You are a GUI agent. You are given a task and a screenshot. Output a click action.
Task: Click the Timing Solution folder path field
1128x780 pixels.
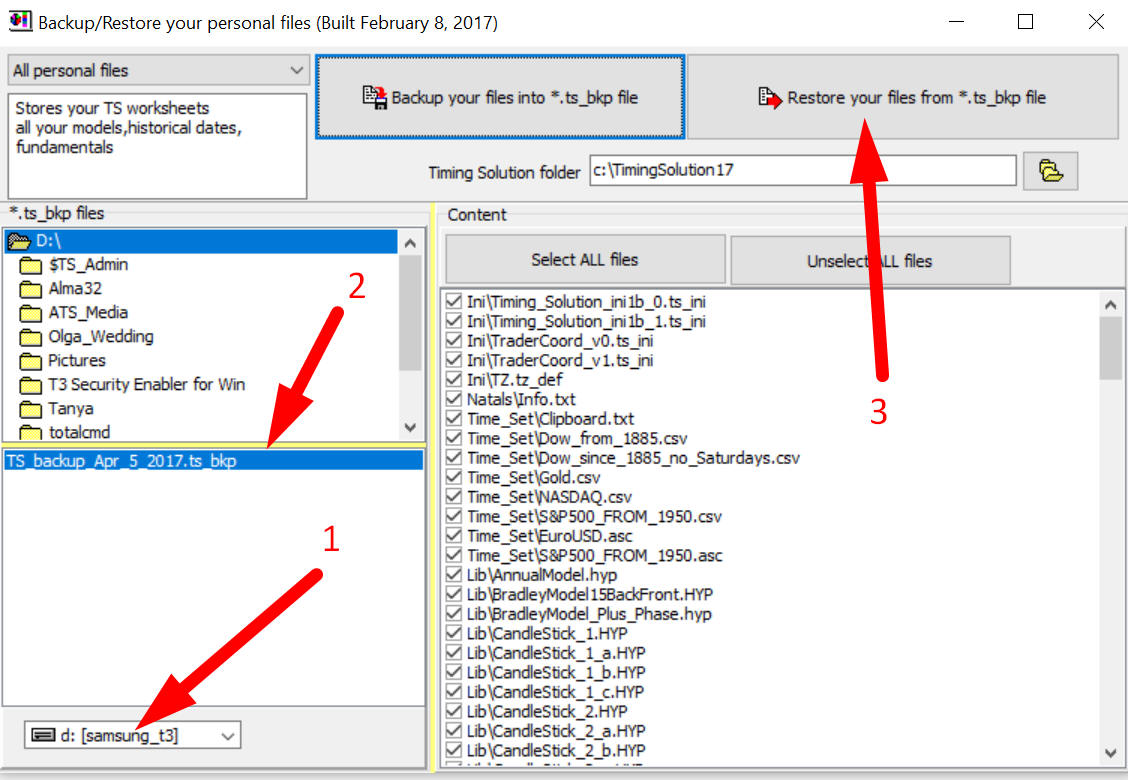pos(802,171)
